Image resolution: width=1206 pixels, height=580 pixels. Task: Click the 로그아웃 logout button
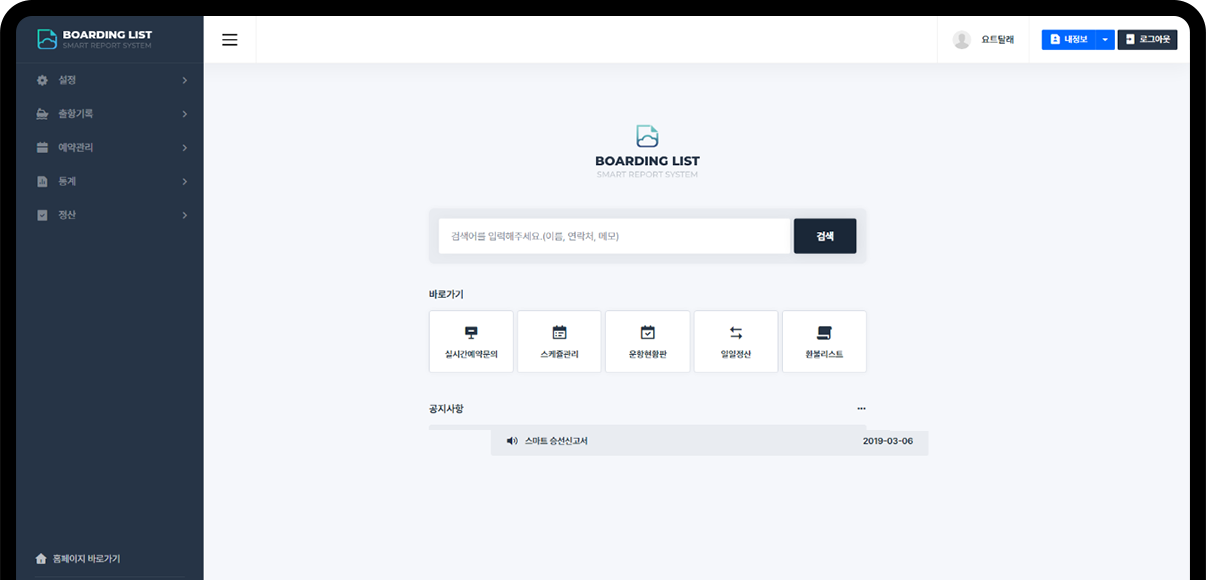pos(1147,40)
